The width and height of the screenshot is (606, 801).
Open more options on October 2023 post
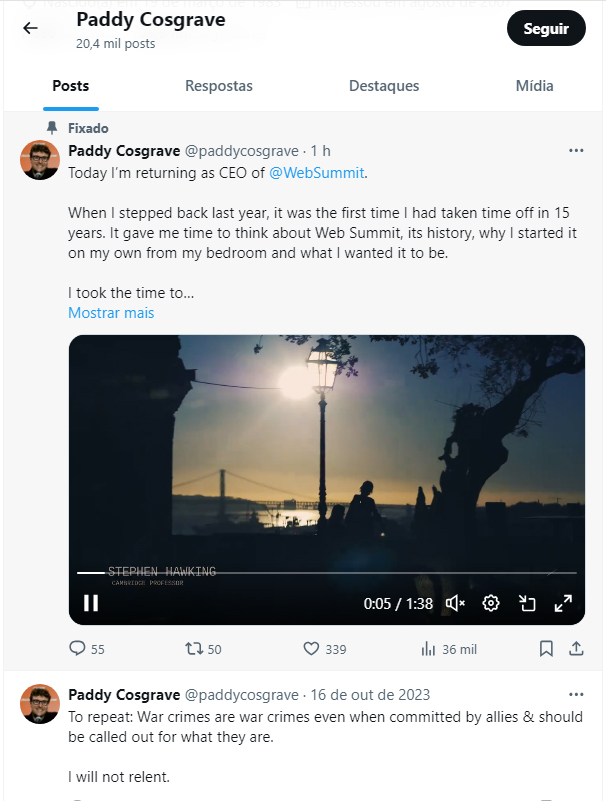[x=576, y=695]
